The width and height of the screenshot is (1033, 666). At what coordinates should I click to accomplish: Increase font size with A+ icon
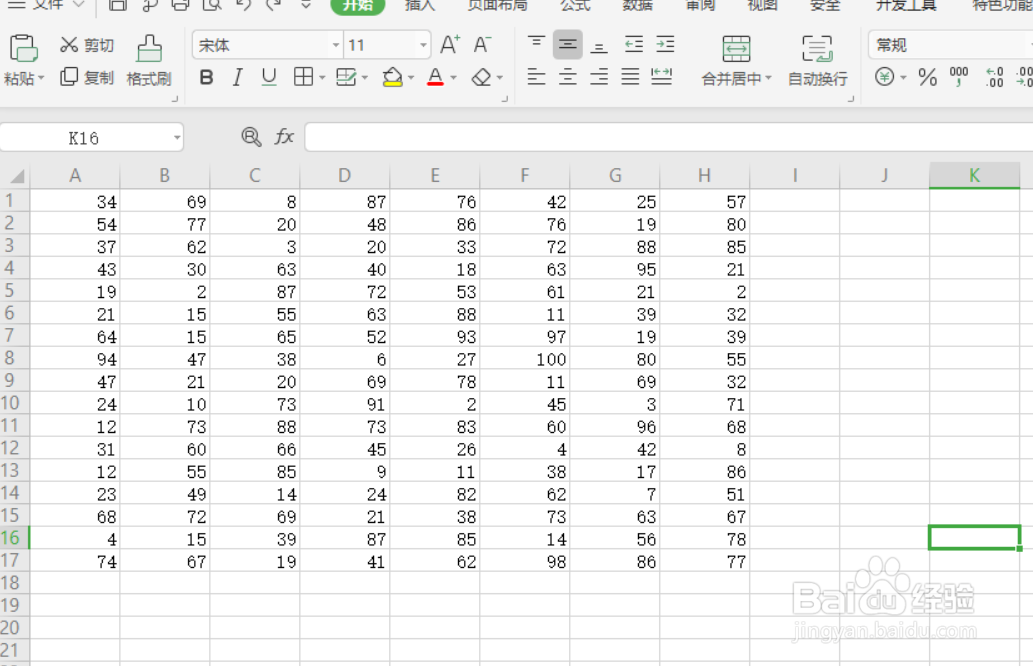point(450,45)
